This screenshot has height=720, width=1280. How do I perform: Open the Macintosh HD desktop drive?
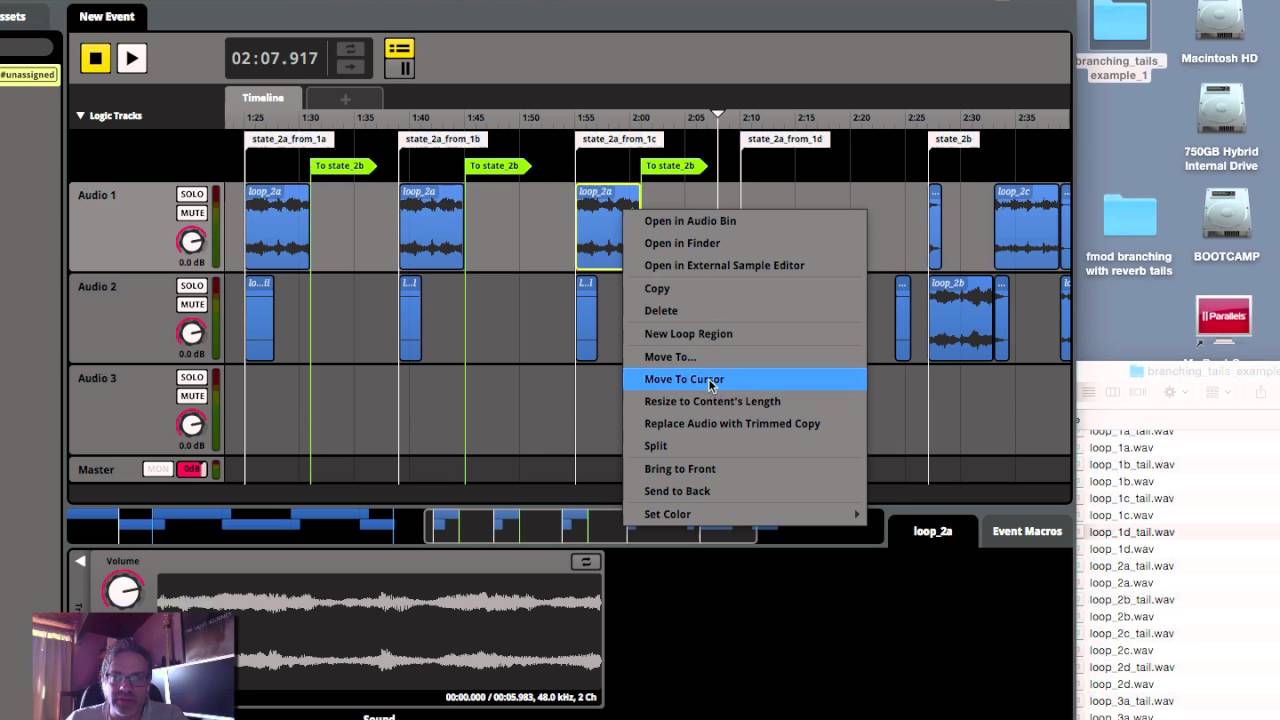(x=1220, y=33)
